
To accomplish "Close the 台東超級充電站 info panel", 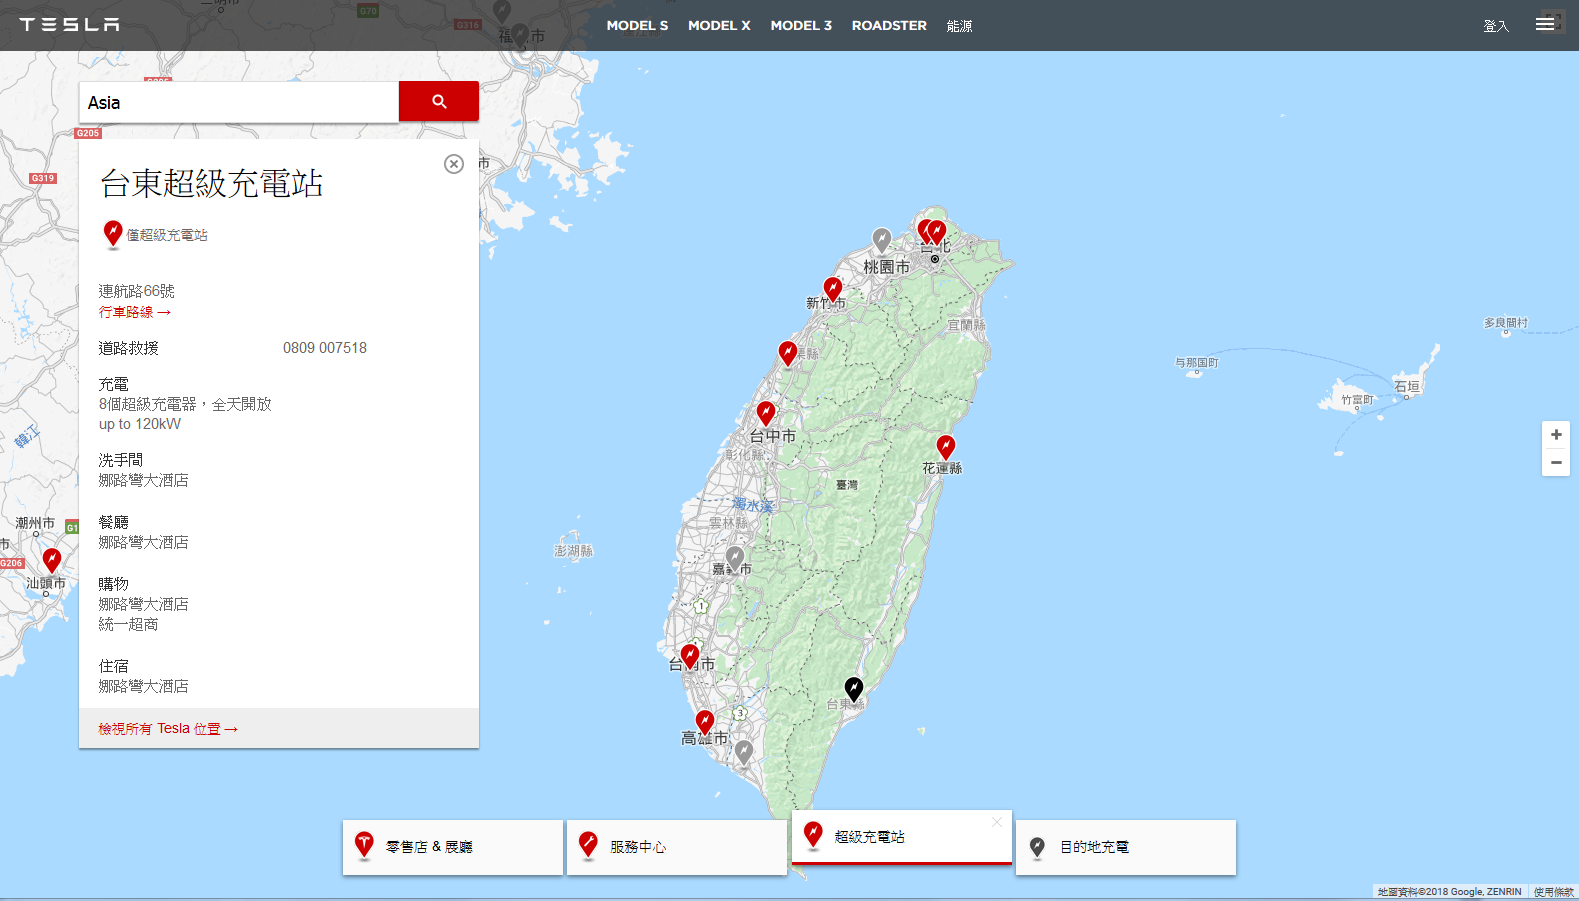I will (x=454, y=164).
